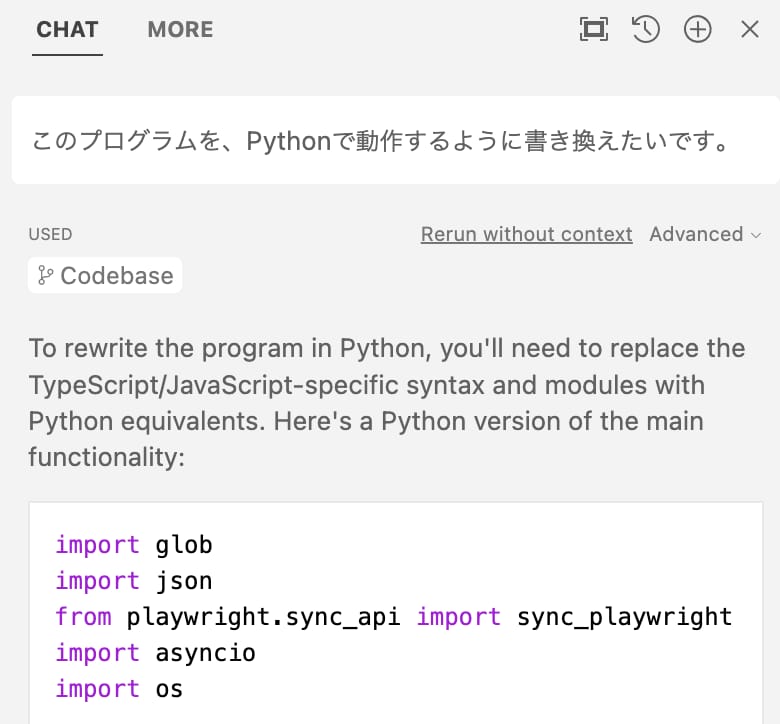Open the Advanced options dropdown
This screenshot has width=780, height=724.
coord(696,234)
